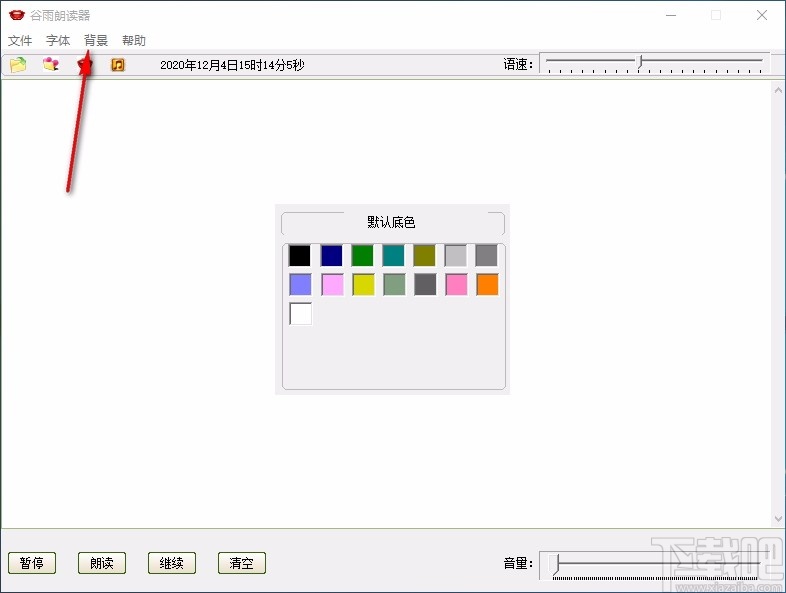Click the 朗读 button
The height and width of the screenshot is (593, 786).
point(102,563)
